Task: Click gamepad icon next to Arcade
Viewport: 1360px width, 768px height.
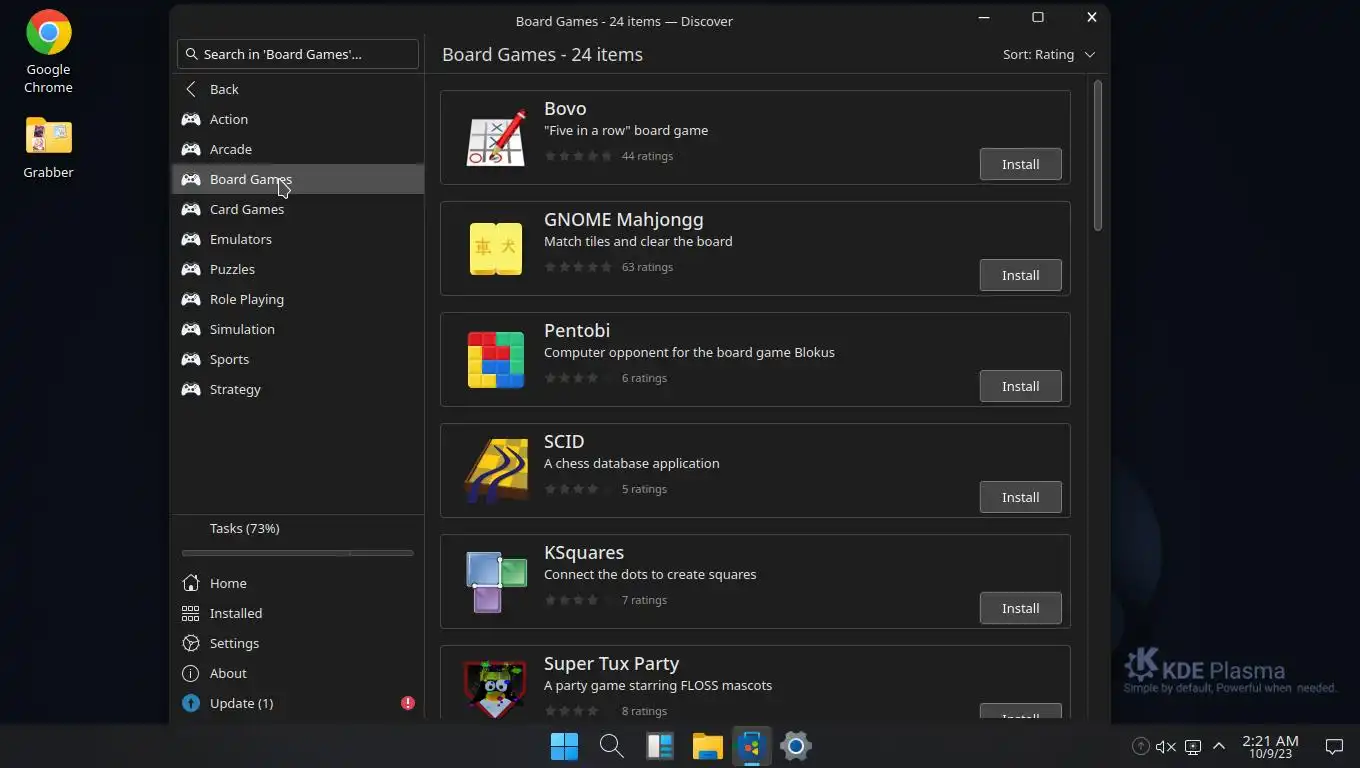Action: coord(191,149)
